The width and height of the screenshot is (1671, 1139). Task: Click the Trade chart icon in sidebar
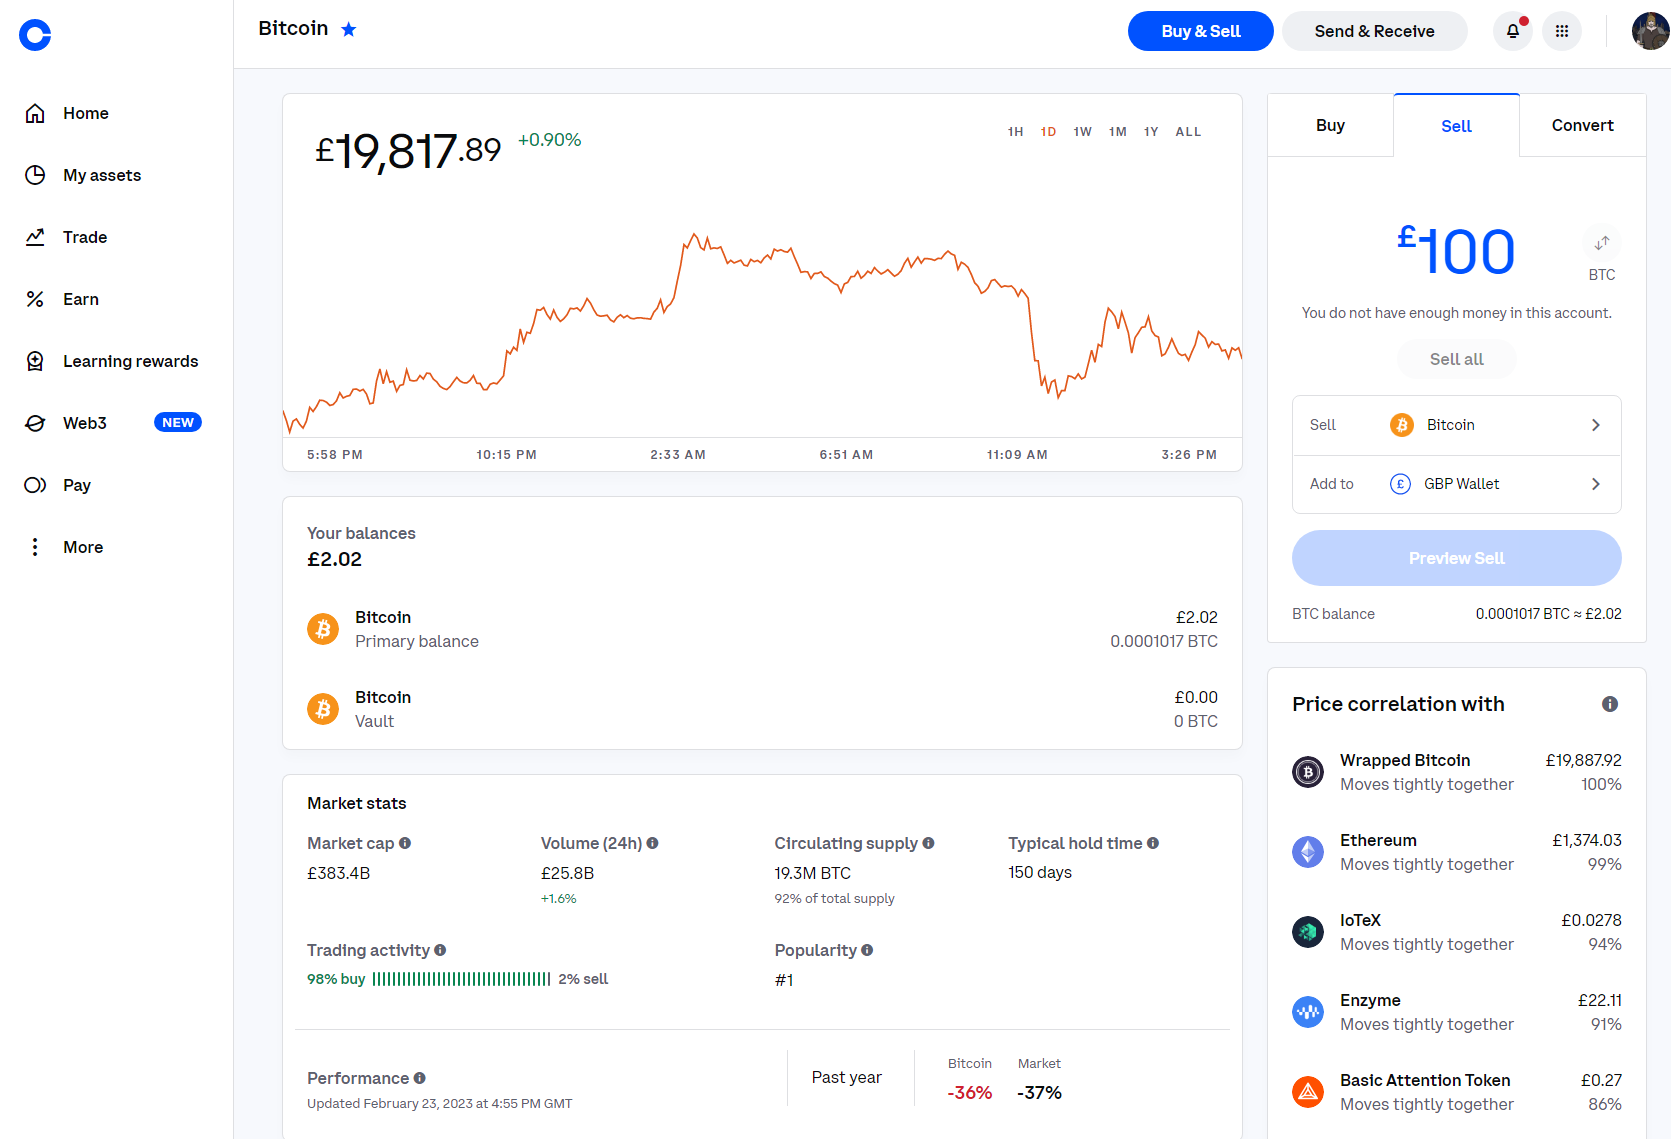tap(35, 237)
